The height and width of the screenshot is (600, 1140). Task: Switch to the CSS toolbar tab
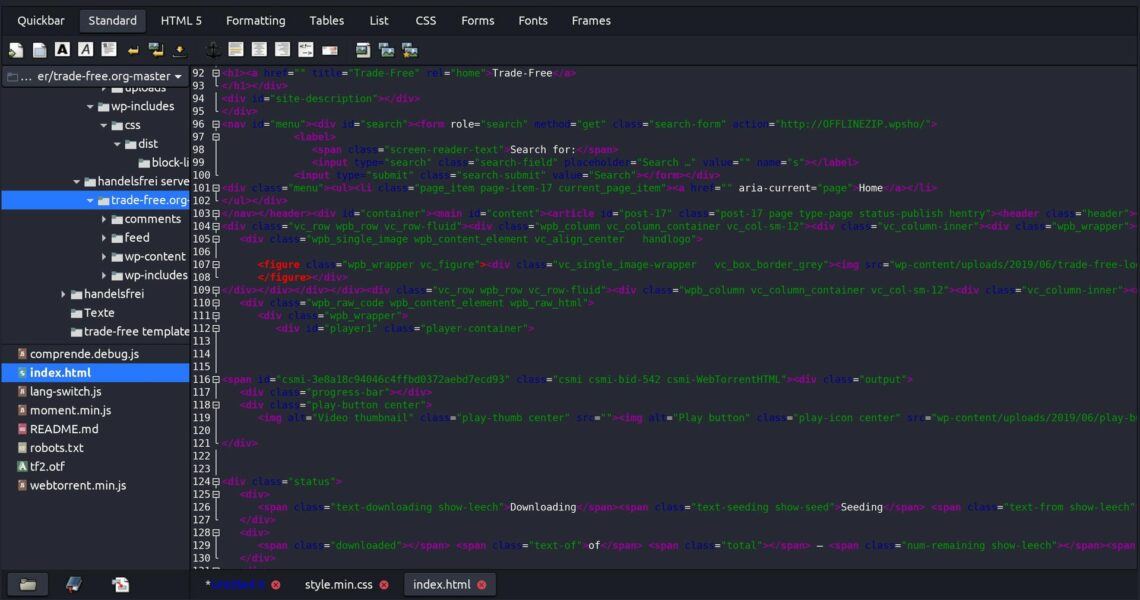[425, 20]
